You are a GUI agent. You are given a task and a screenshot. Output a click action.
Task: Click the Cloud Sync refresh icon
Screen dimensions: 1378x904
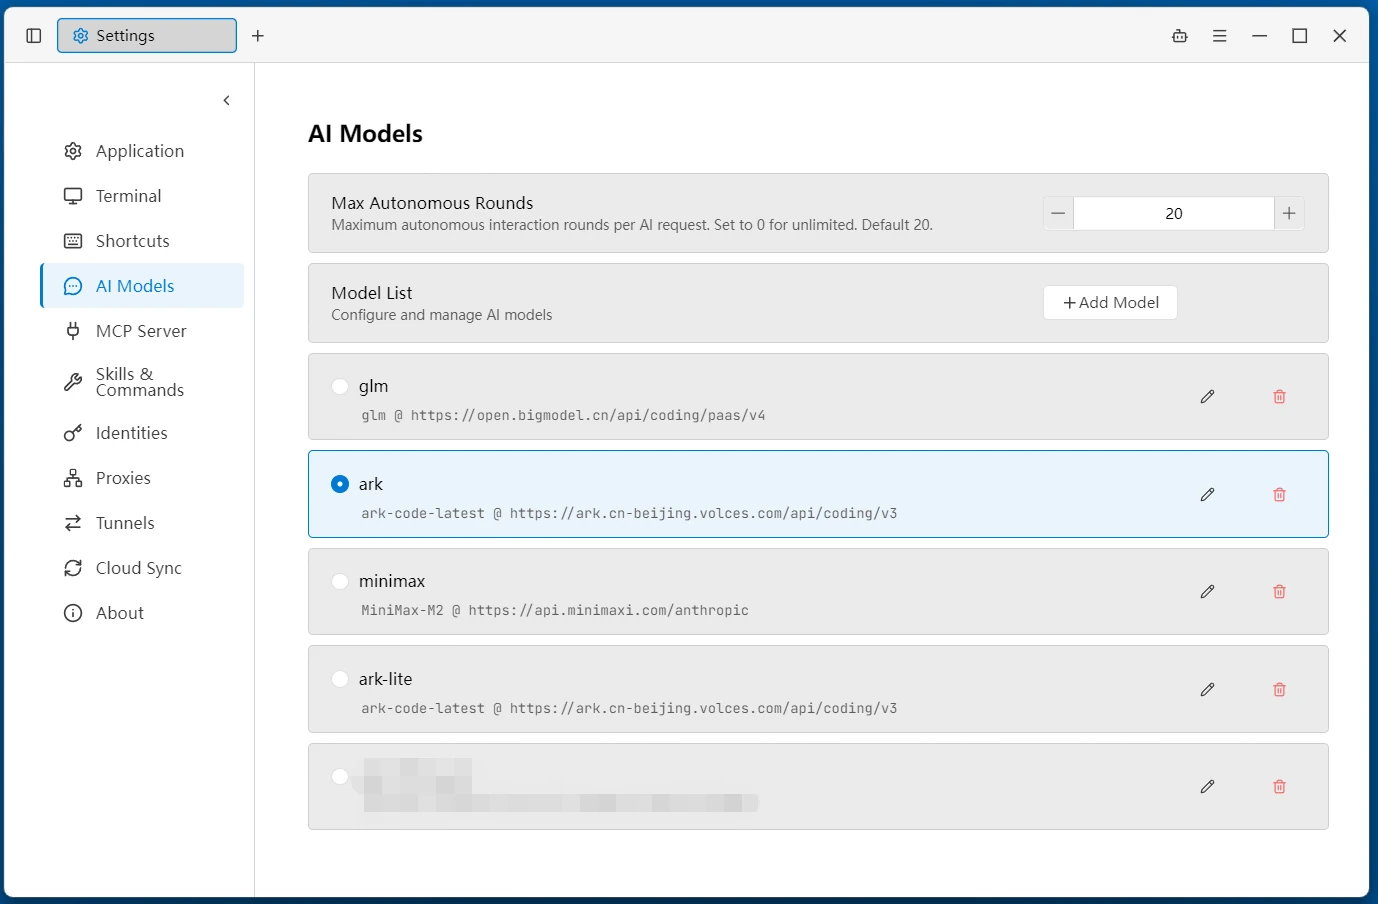click(x=73, y=568)
